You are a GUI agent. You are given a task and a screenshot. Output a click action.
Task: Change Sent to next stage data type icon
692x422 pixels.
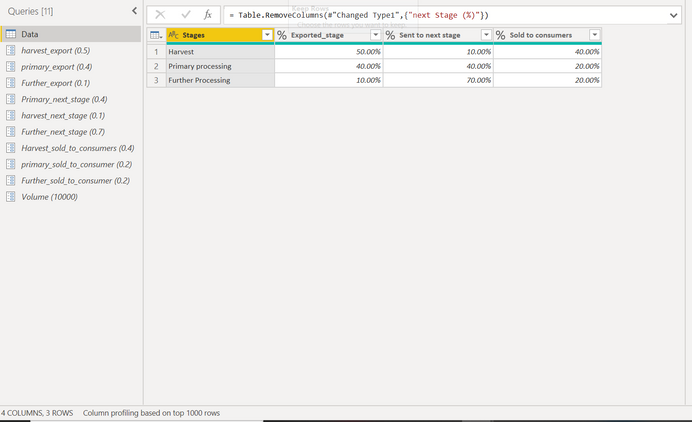point(390,35)
